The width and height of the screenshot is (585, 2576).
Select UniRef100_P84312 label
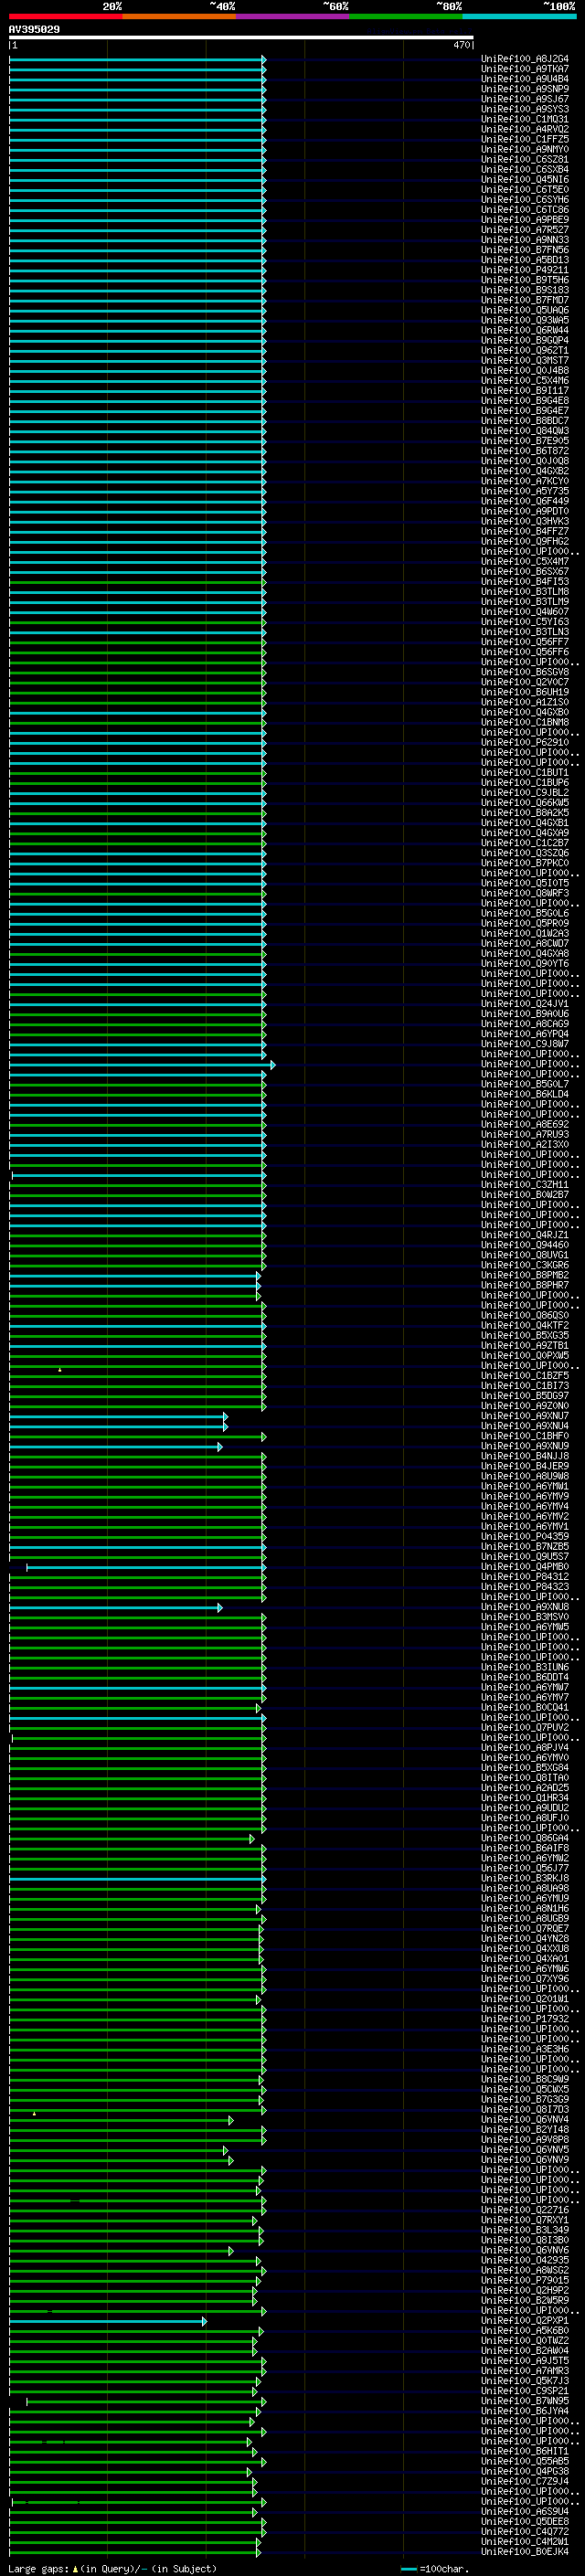pyautogui.click(x=525, y=1577)
